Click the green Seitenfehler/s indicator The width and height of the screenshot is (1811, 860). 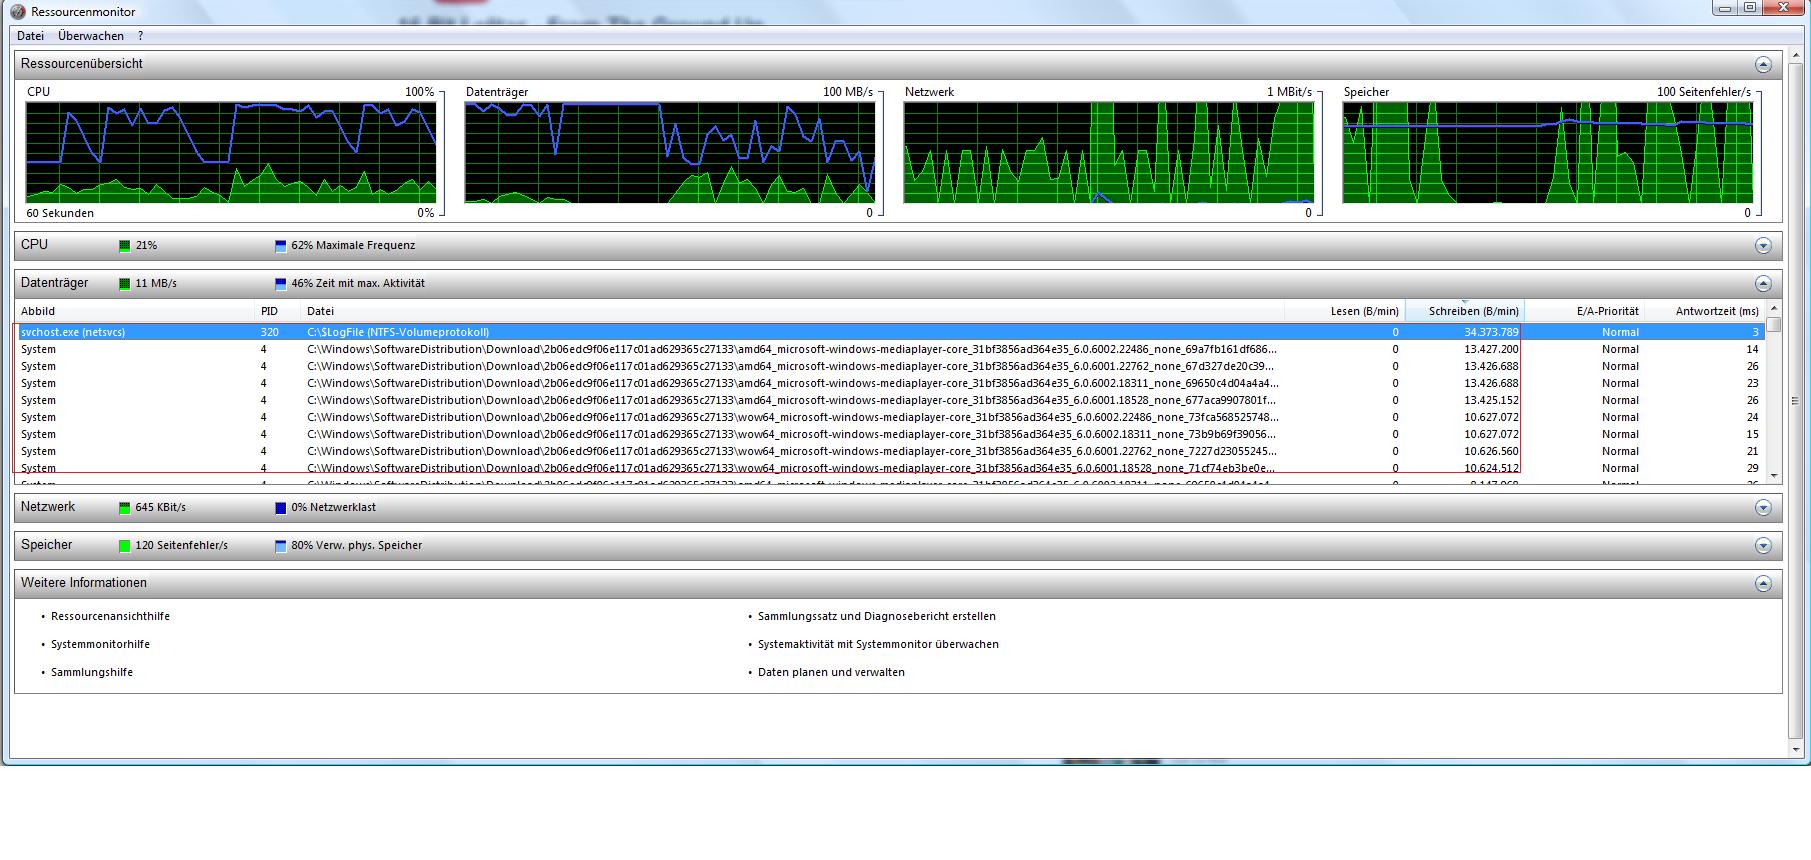point(125,546)
